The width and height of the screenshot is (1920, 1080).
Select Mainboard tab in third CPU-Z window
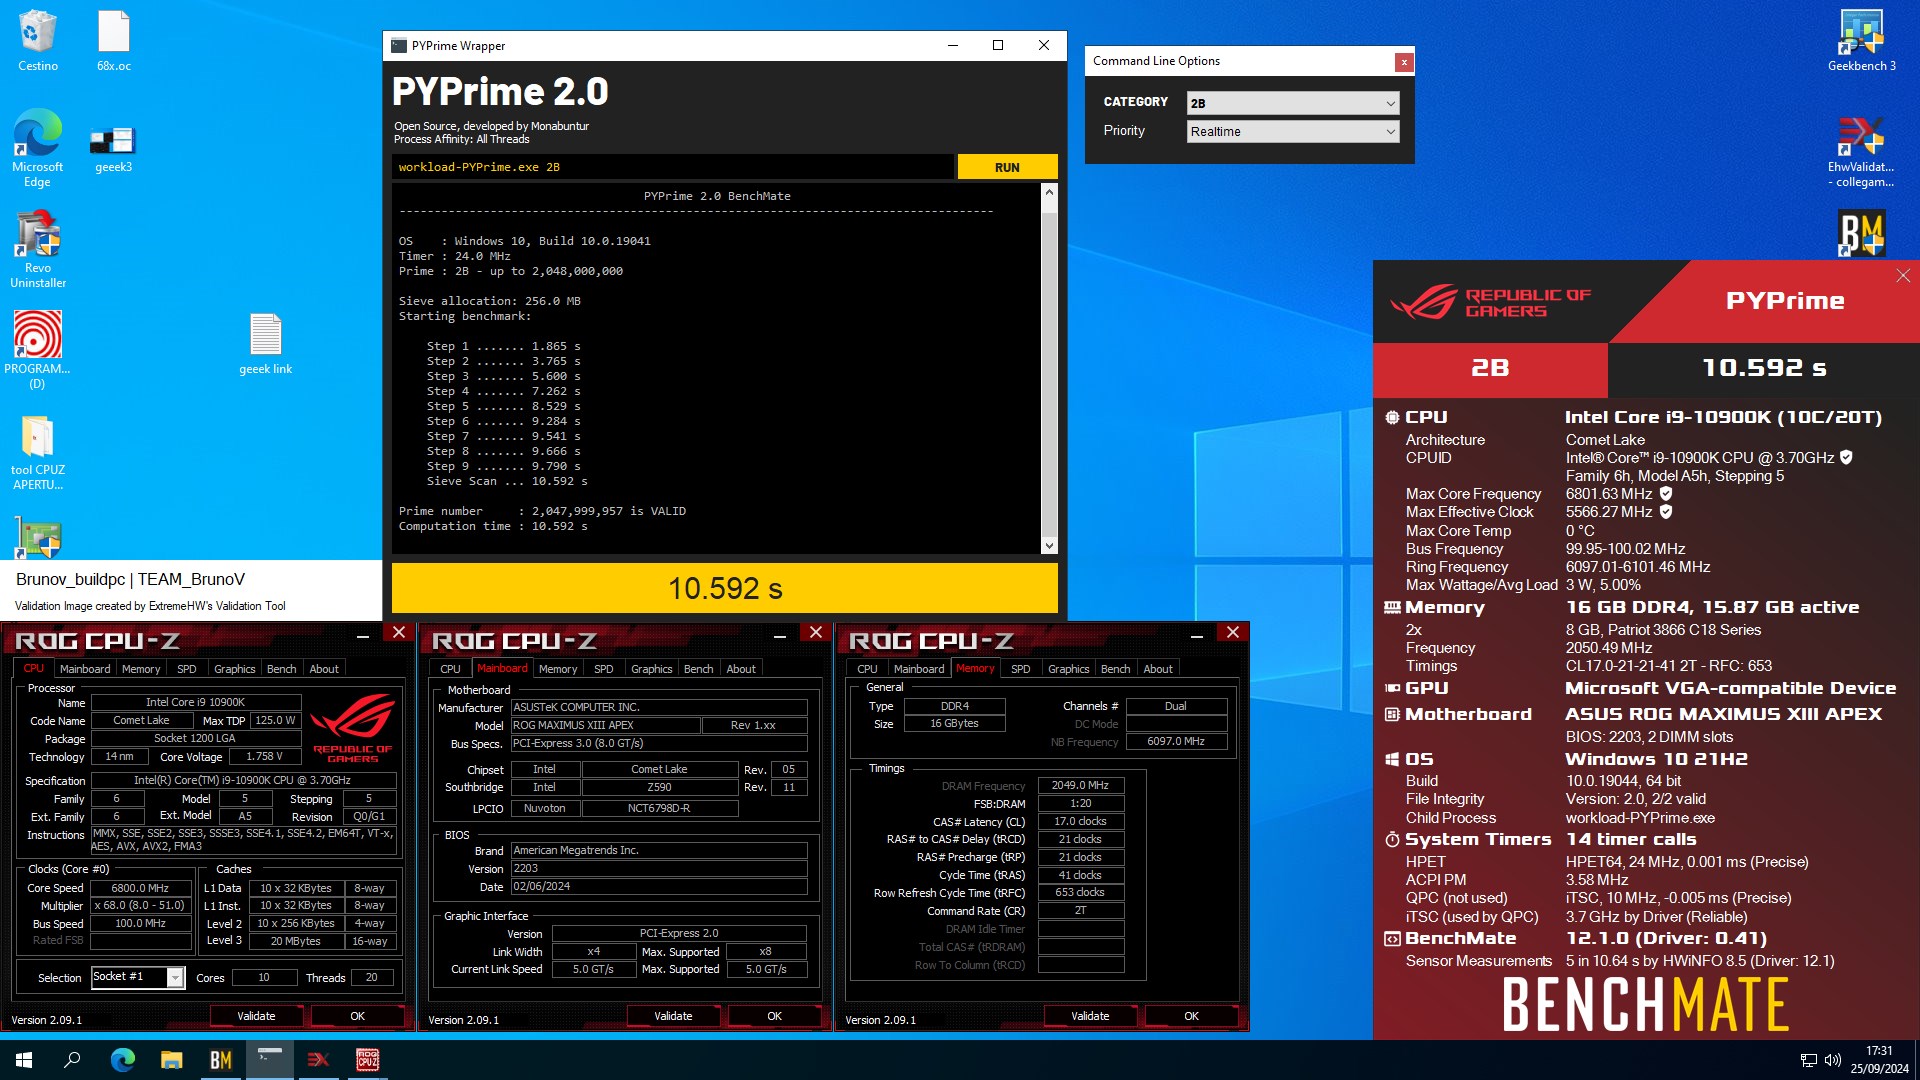pyautogui.click(x=919, y=669)
